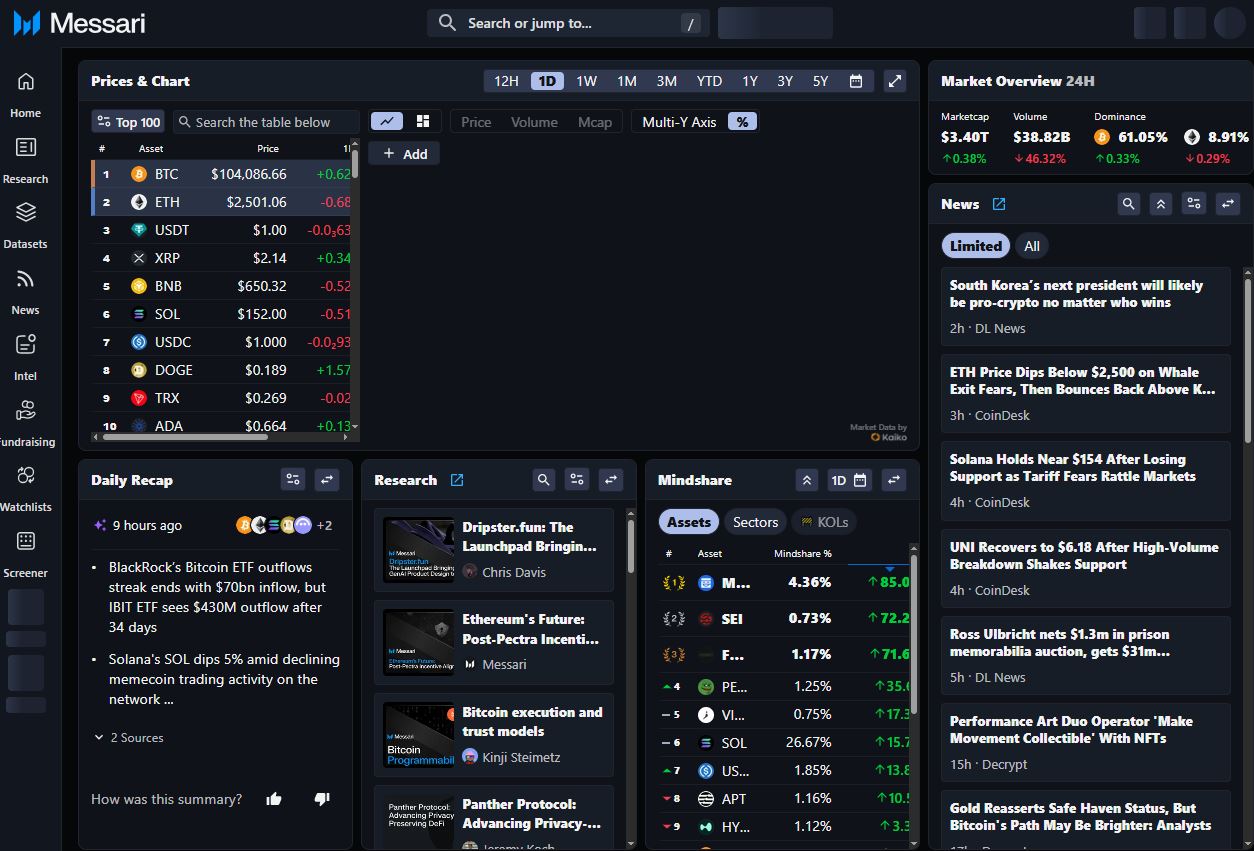Switch to grid view in chart
The width and height of the screenshot is (1254, 851).
click(x=423, y=121)
